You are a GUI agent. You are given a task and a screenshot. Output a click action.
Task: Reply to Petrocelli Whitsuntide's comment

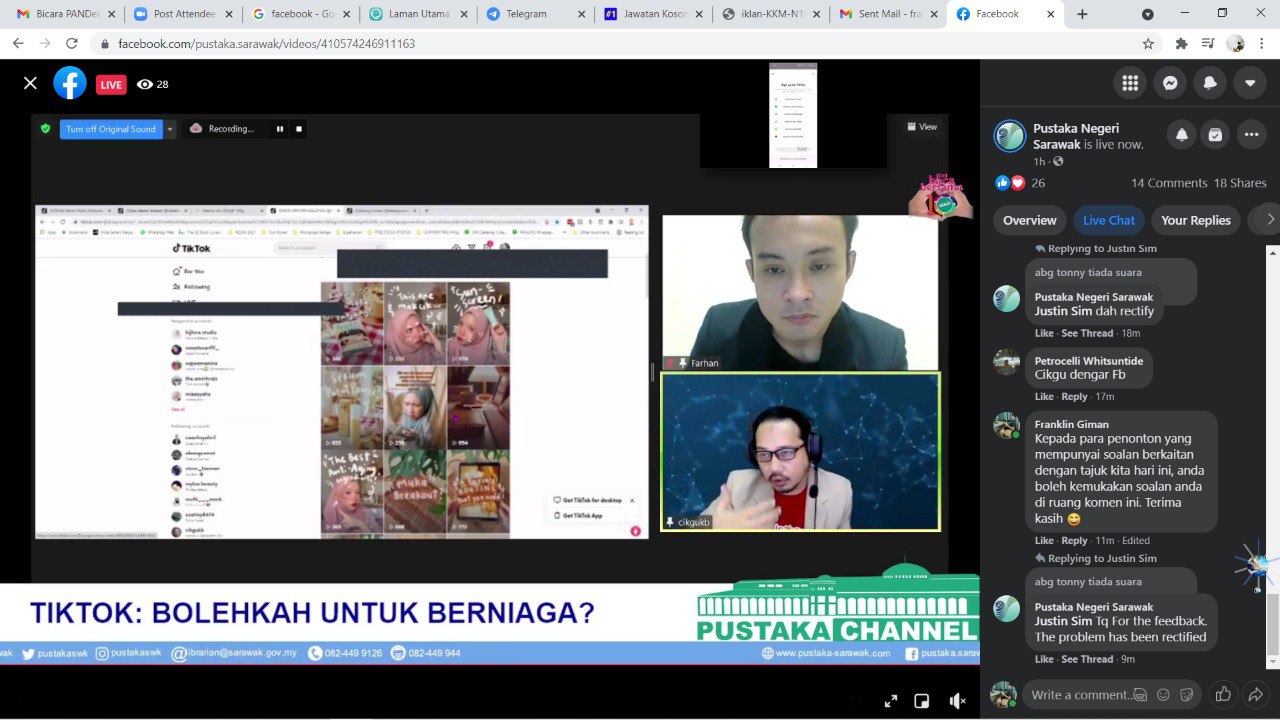coord(1074,397)
